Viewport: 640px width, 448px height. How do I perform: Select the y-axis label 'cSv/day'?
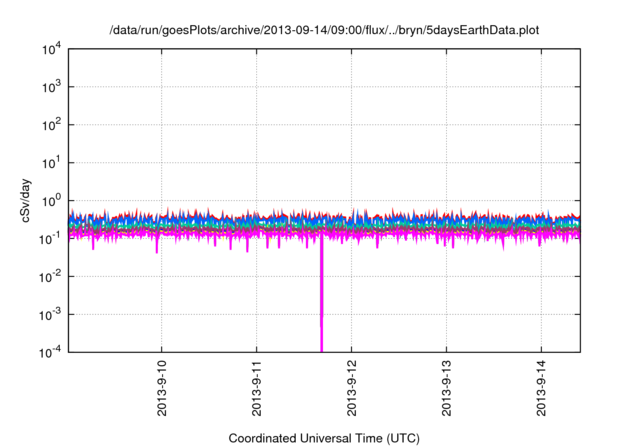[x=26, y=200]
